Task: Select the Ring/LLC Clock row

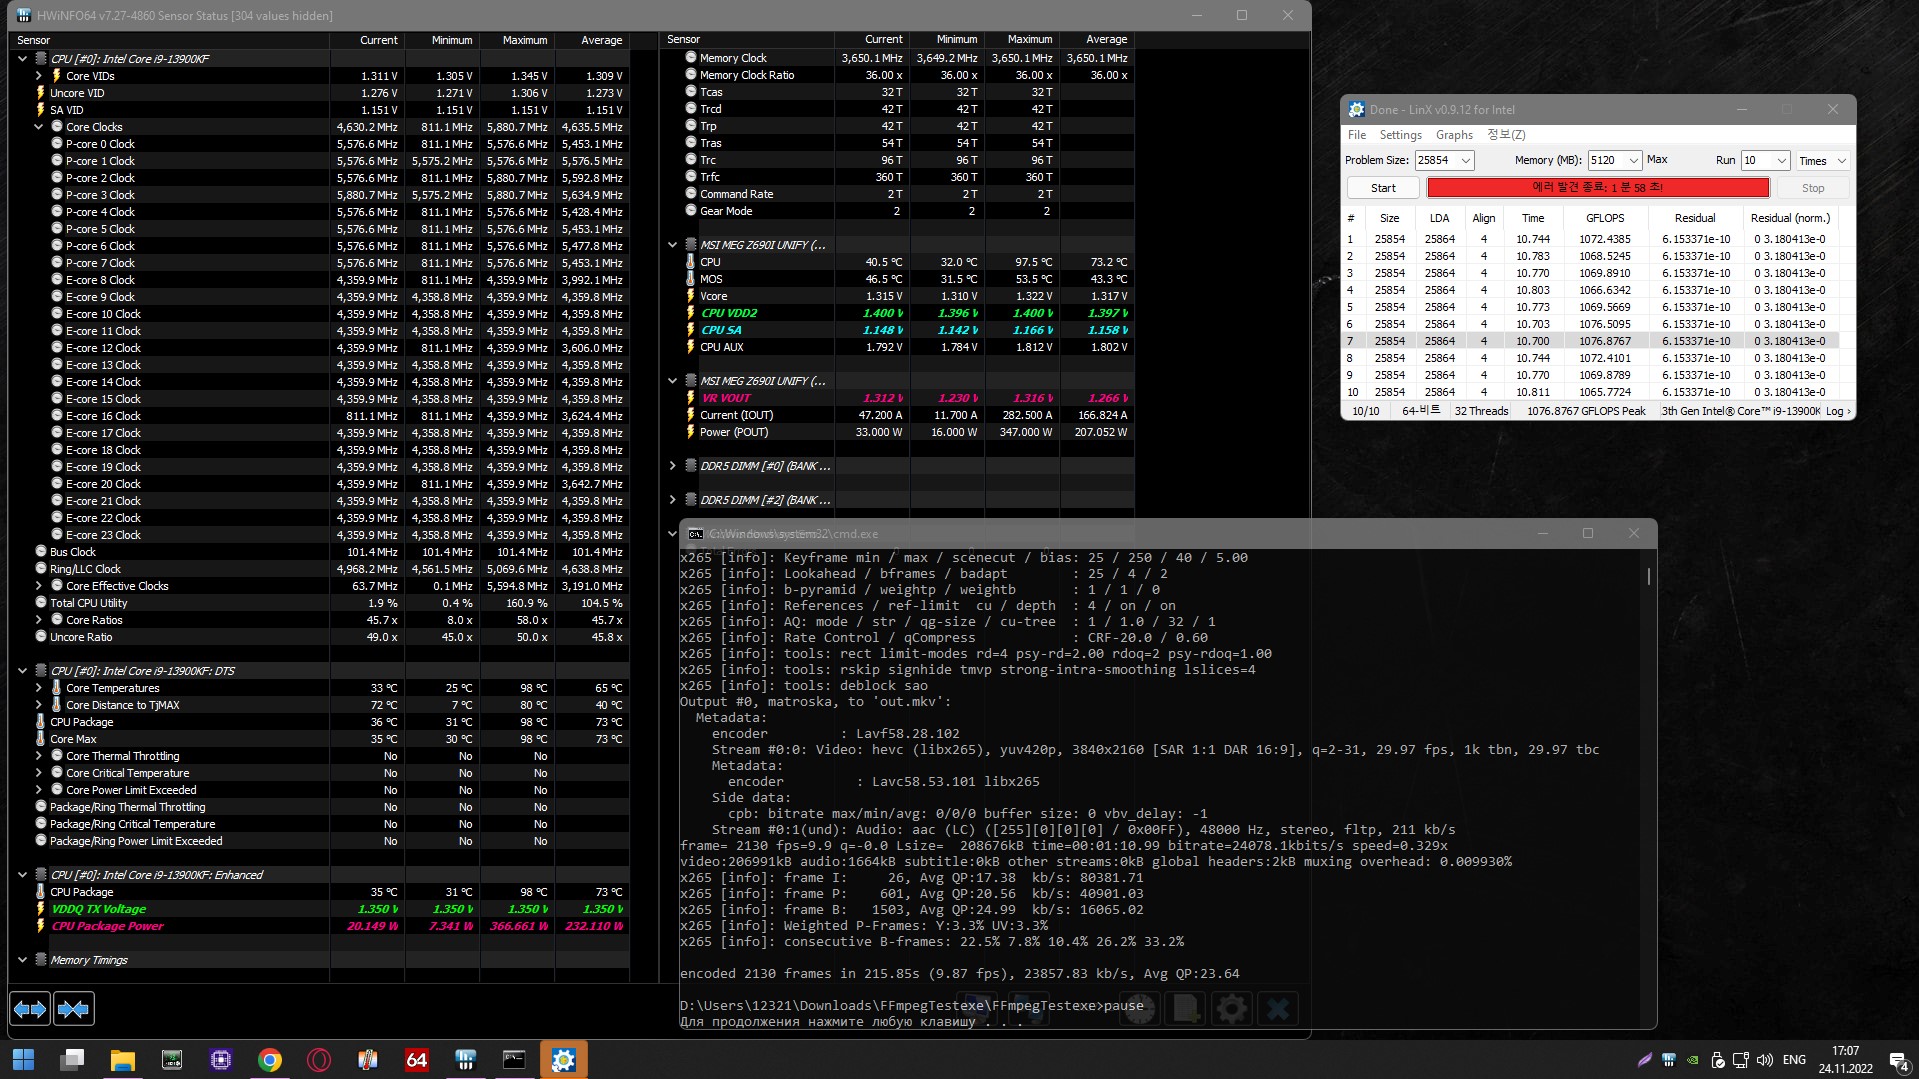Action: tap(320, 569)
